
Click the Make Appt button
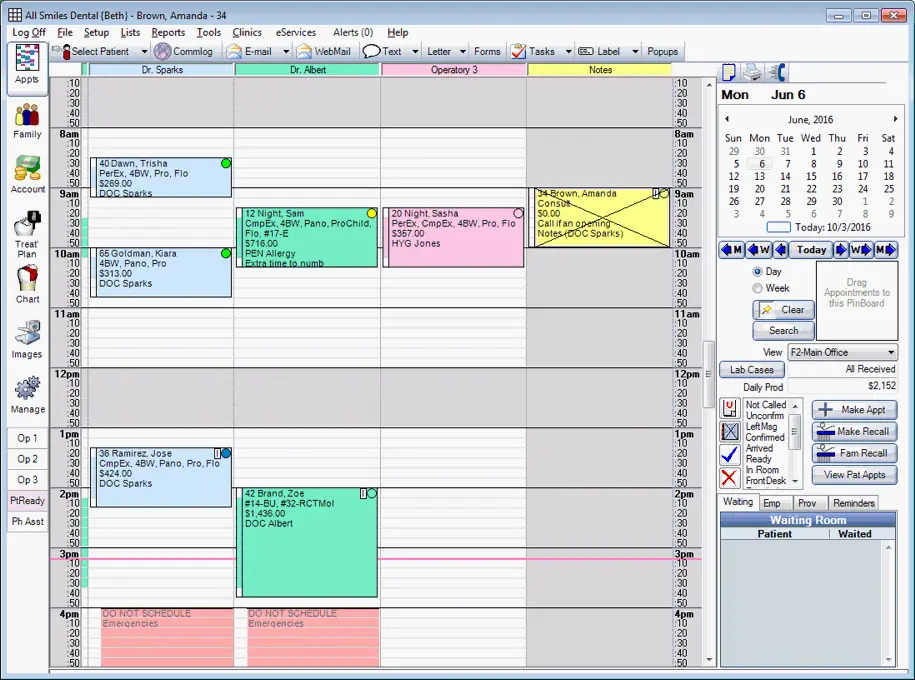pos(854,409)
